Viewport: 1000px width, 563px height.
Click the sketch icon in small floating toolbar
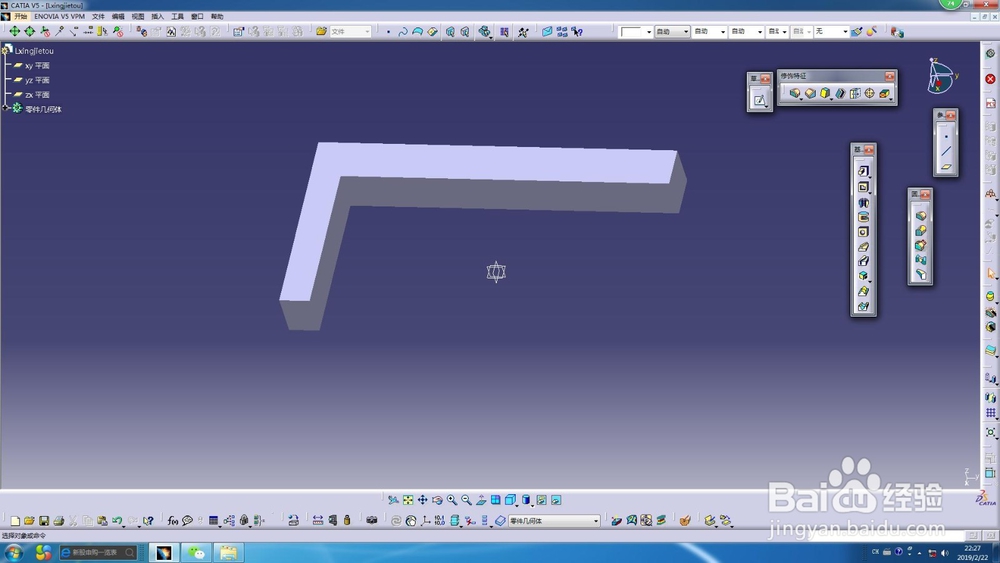760,100
